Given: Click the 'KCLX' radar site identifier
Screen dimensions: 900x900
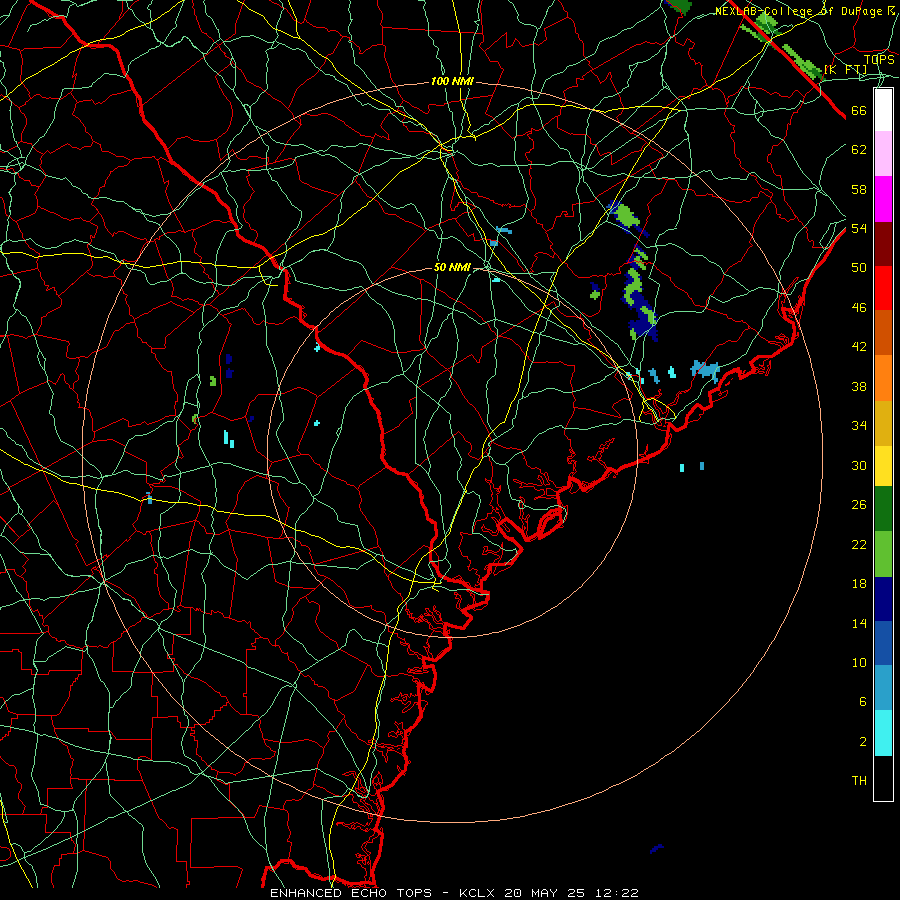Looking at the screenshot, I should 479,893.
